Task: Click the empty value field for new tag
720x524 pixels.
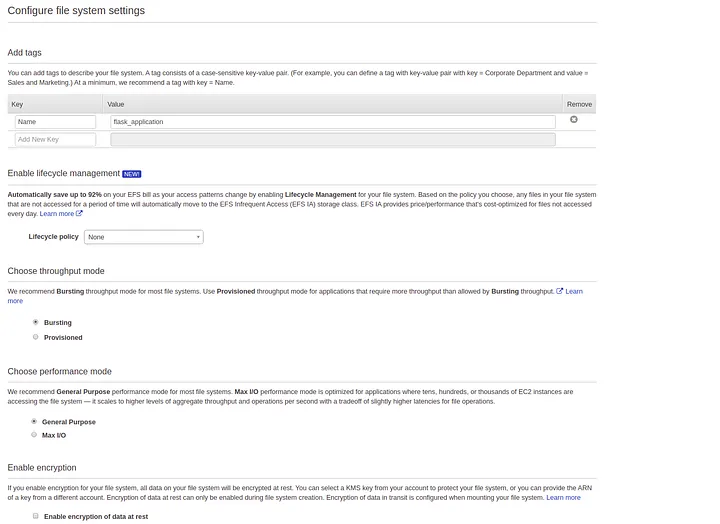Action: pyautogui.click(x=332, y=139)
